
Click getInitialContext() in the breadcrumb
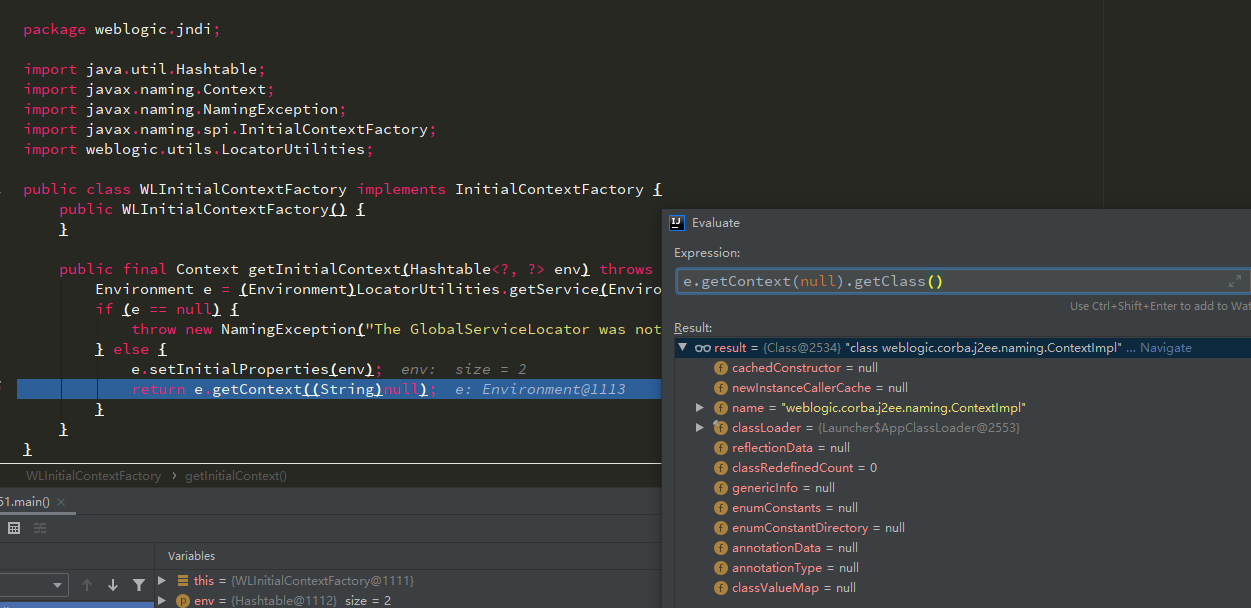tap(236, 476)
